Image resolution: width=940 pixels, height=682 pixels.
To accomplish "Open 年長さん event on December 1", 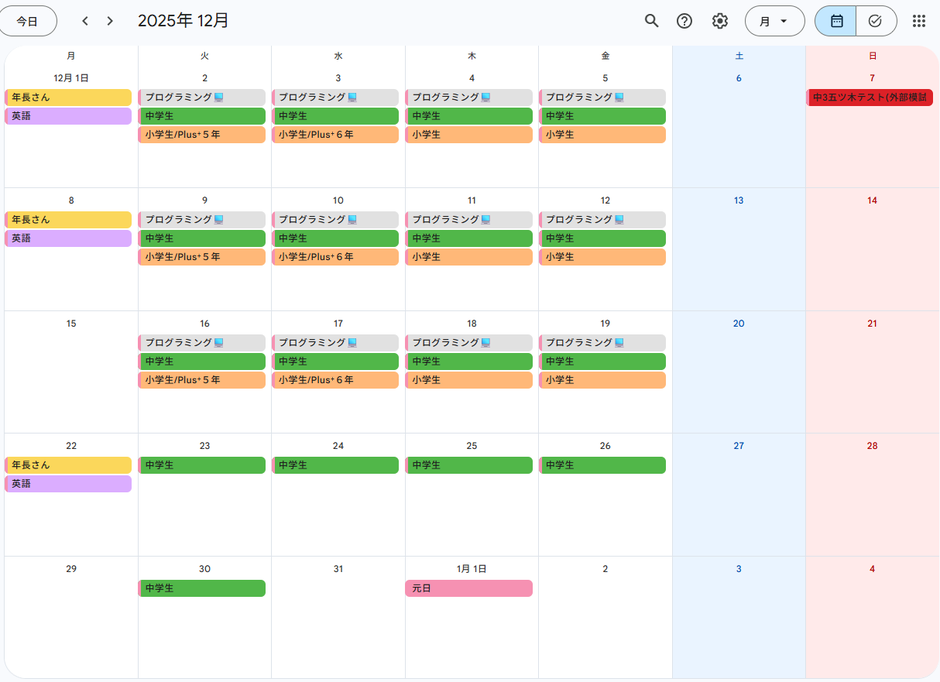I will (x=68, y=97).
